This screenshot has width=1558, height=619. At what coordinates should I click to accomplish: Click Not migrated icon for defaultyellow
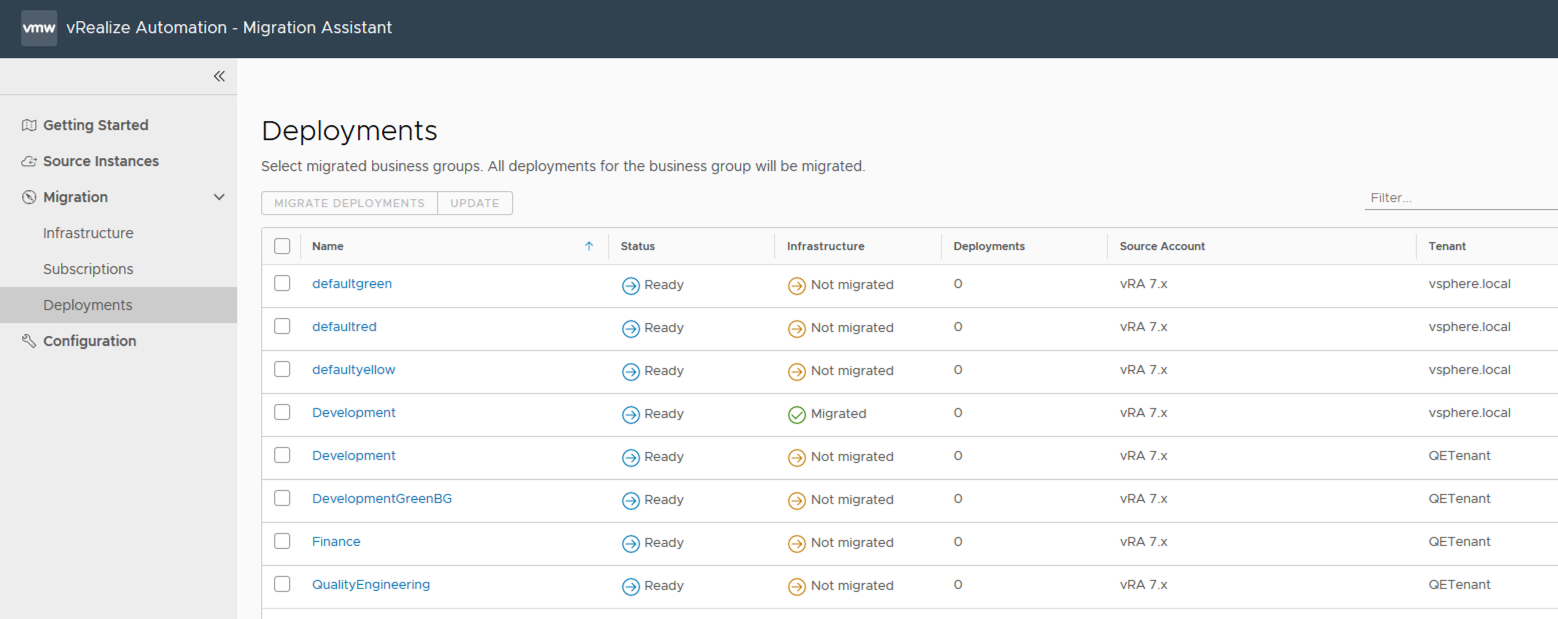coord(797,371)
